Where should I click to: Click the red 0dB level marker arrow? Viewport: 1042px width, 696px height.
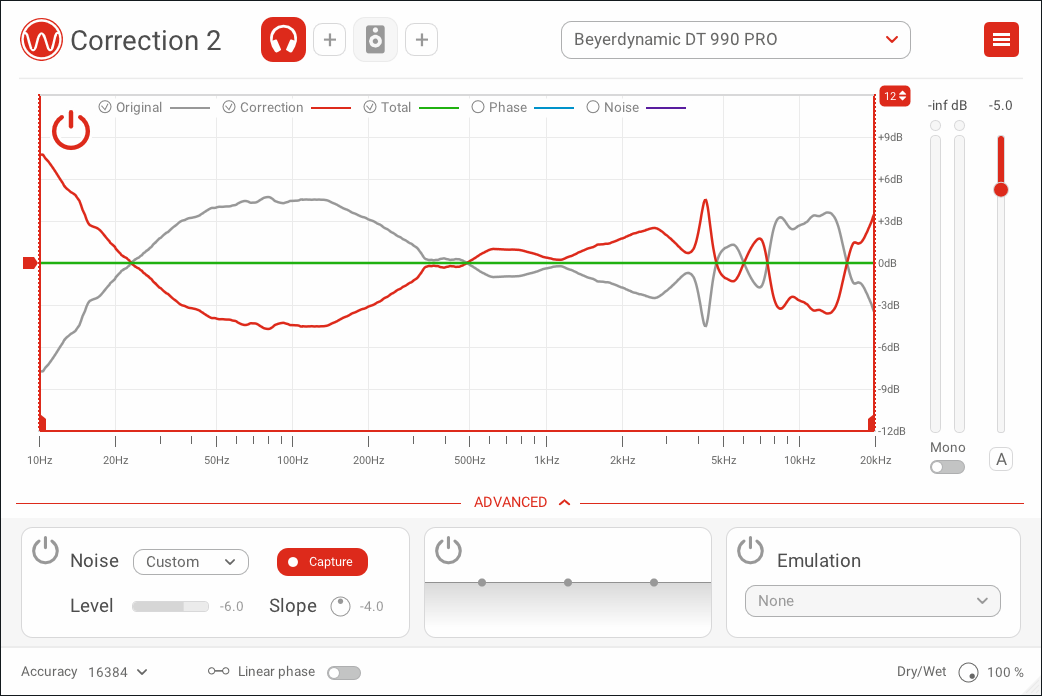click(30, 263)
